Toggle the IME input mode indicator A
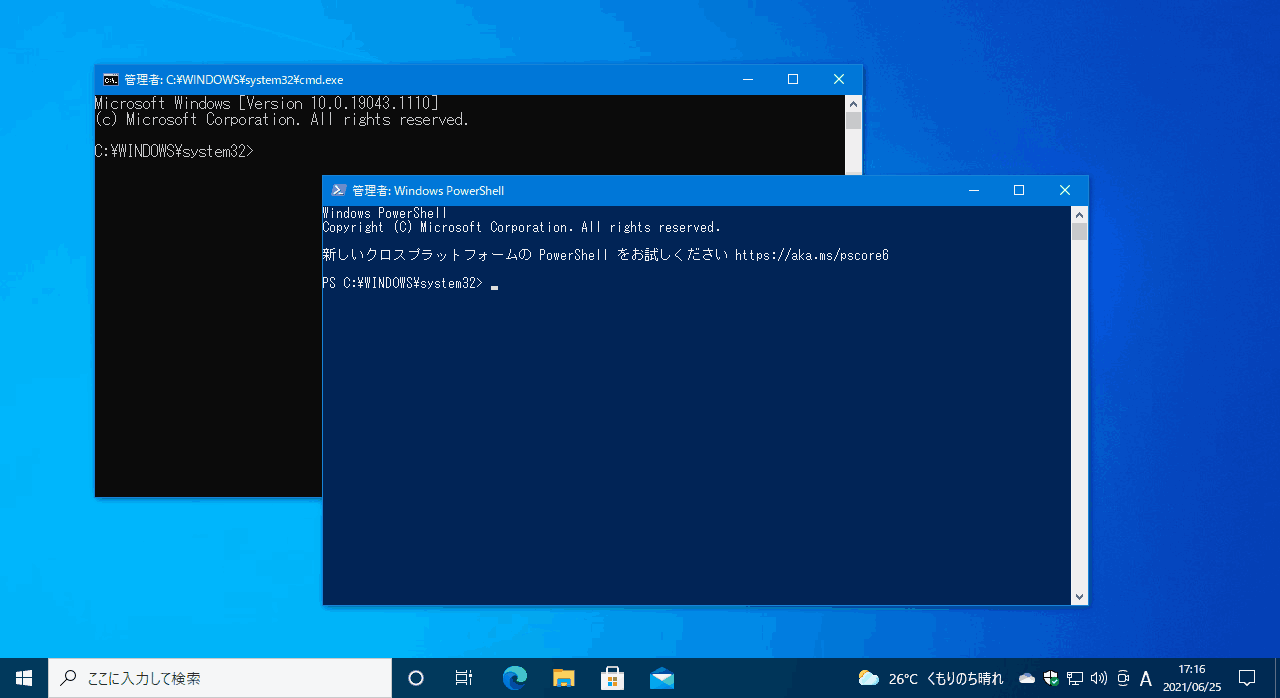The image size is (1280, 698). click(1146, 678)
